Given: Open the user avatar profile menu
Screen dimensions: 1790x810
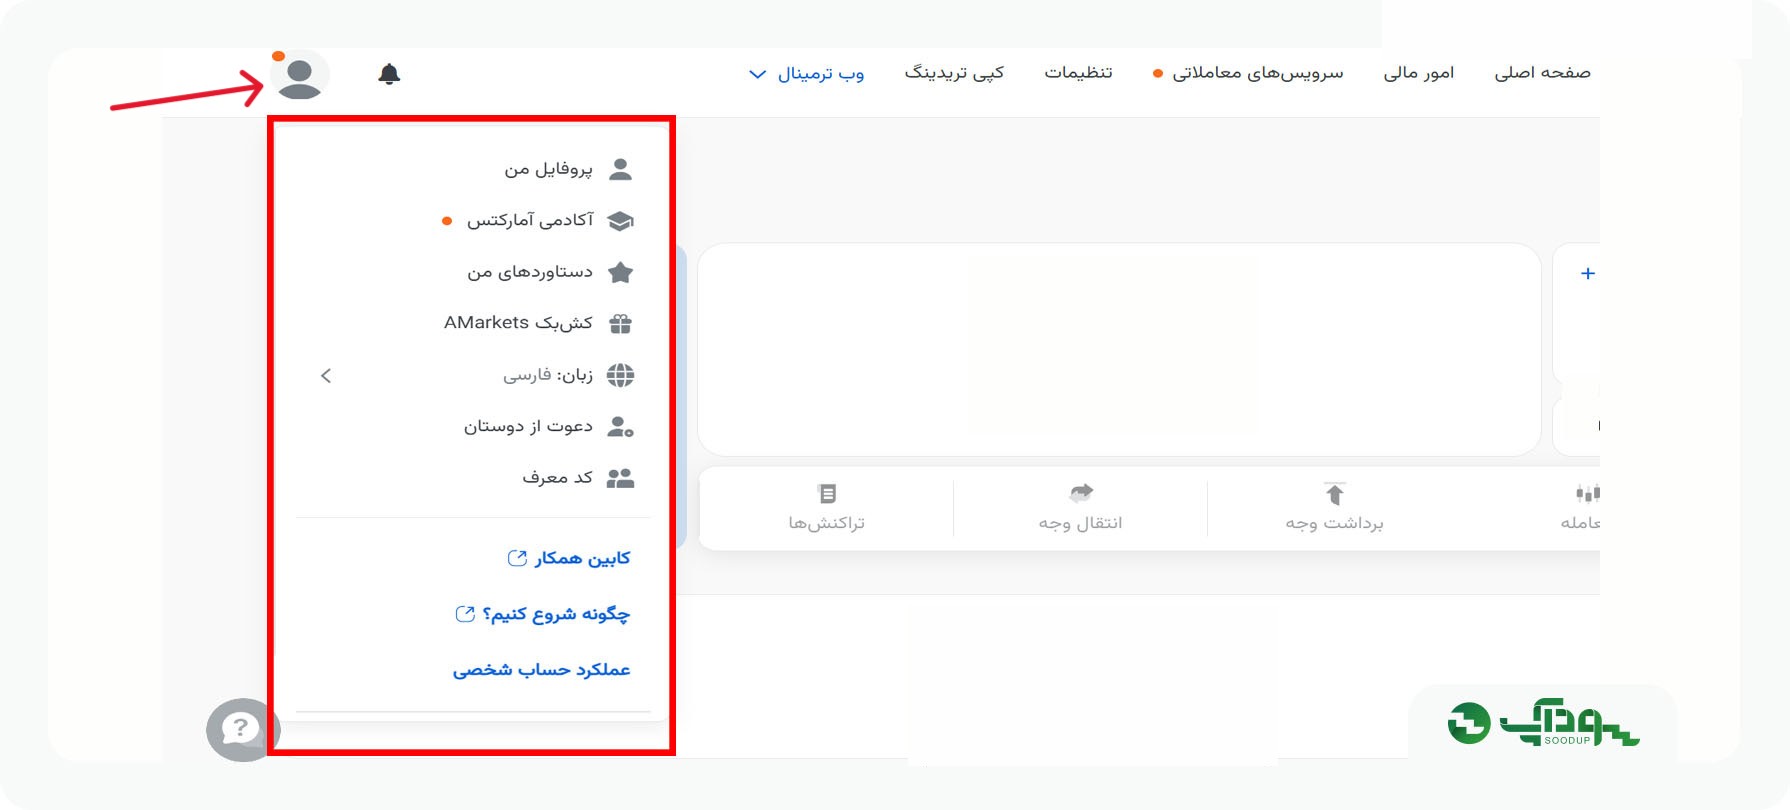Looking at the screenshot, I should point(299,77).
